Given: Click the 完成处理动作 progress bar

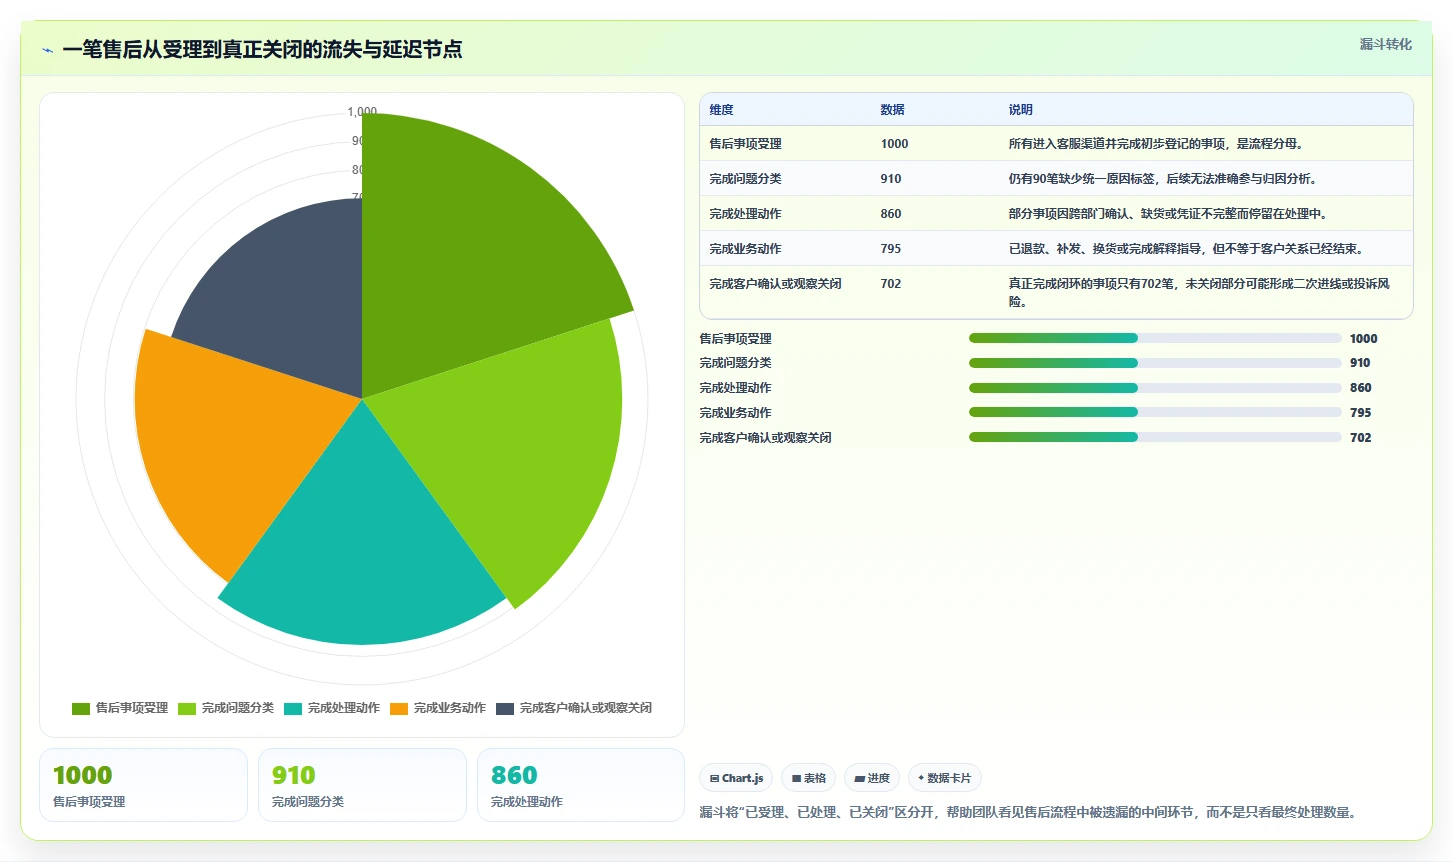Looking at the screenshot, I should click(1155, 388).
